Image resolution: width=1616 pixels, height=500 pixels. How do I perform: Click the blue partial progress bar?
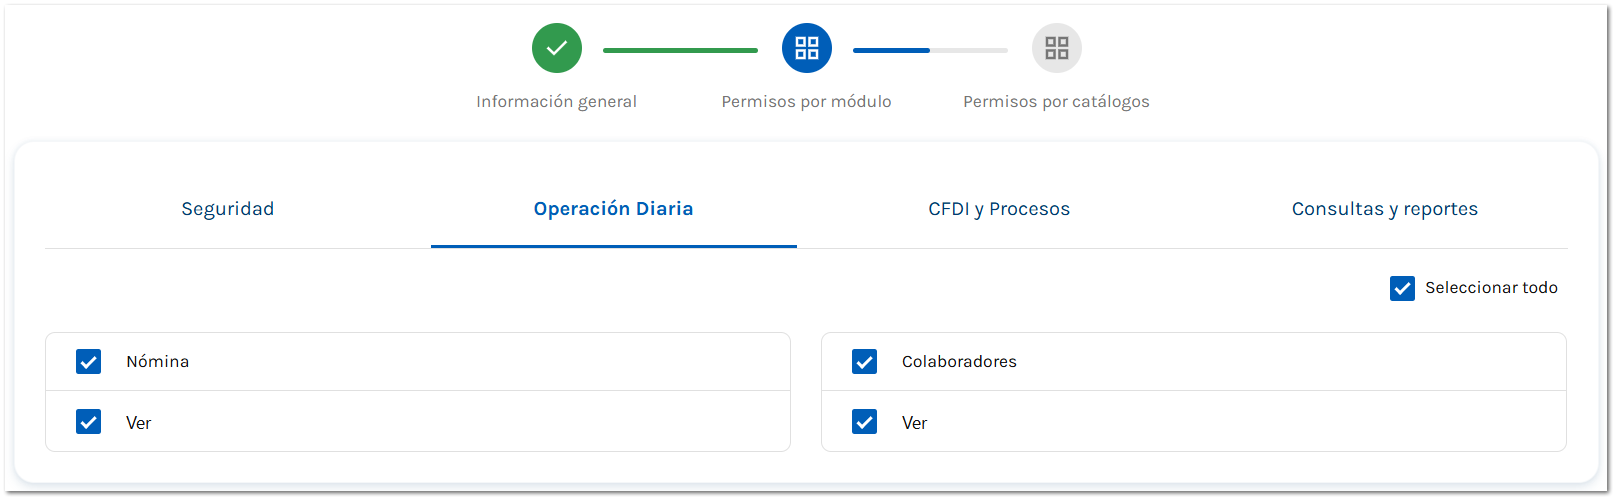(x=891, y=50)
